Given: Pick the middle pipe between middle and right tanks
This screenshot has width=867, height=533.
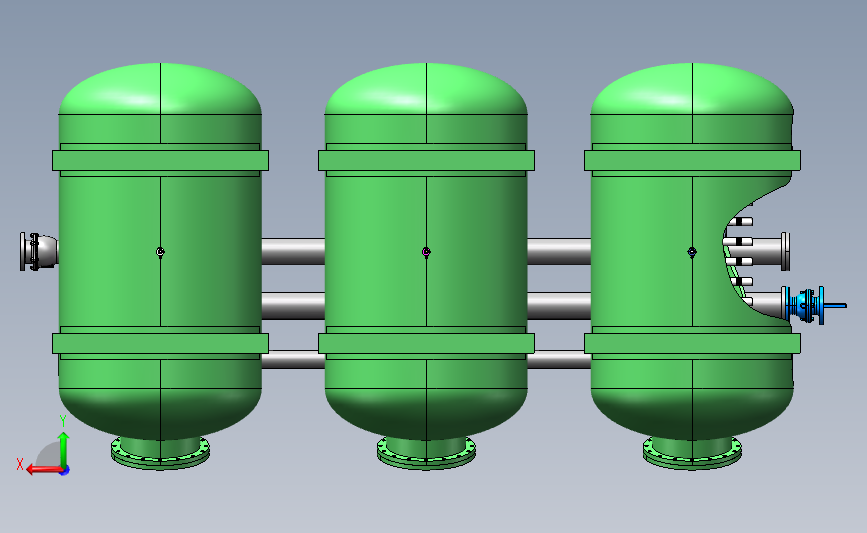Looking at the screenshot, I should pos(559,306).
